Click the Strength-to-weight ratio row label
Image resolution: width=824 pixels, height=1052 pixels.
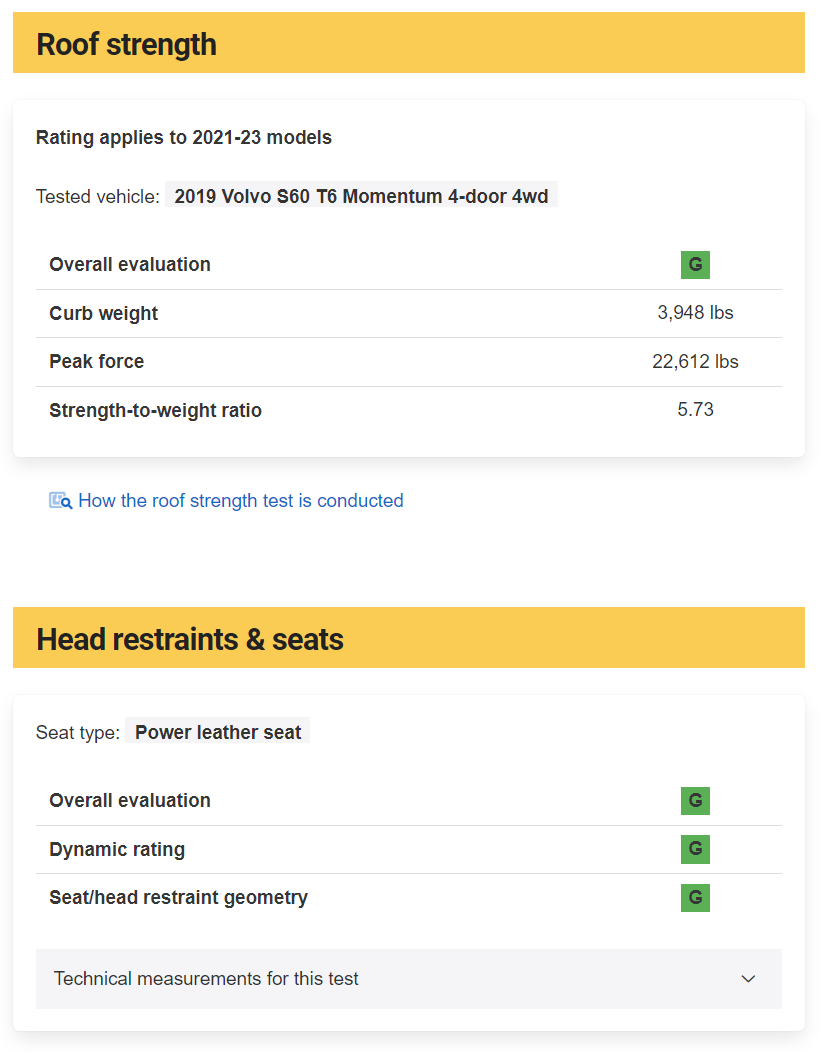(x=156, y=410)
